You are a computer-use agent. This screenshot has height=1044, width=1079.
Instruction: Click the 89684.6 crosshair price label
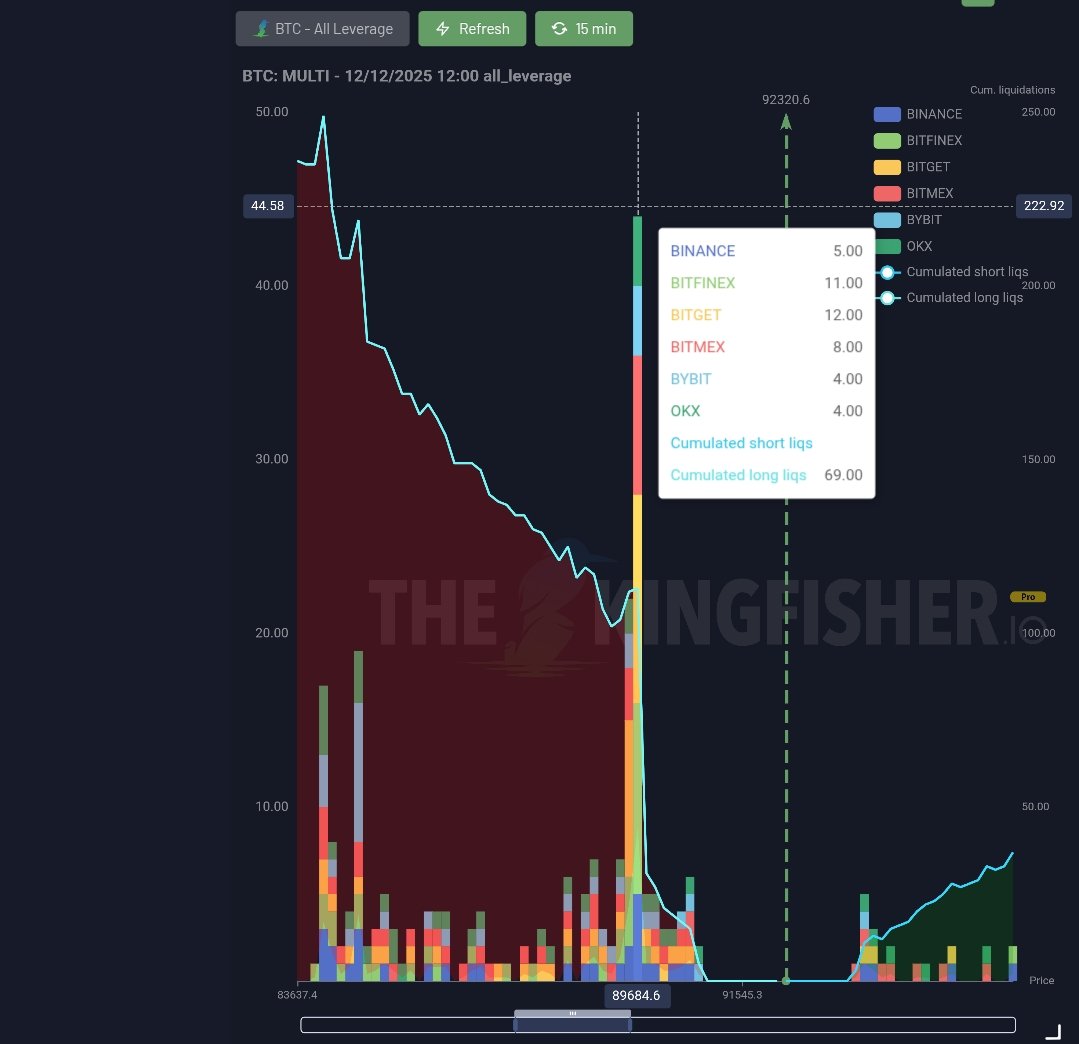(x=637, y=995)
